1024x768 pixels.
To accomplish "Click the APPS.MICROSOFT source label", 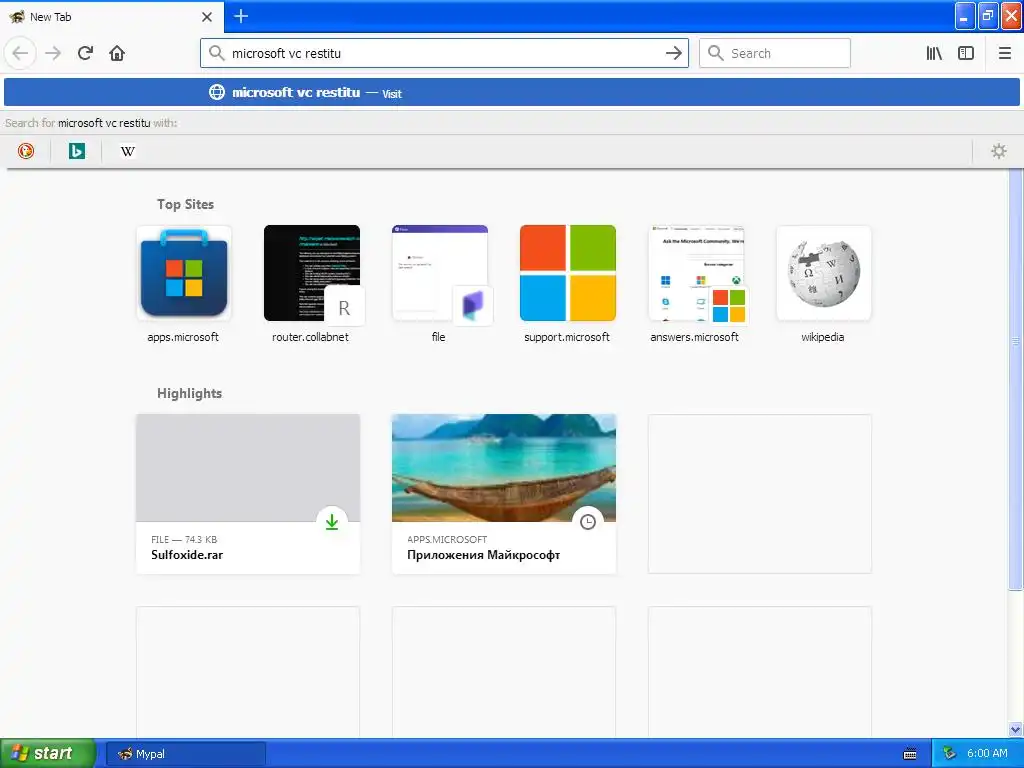I will click(447, 539).
